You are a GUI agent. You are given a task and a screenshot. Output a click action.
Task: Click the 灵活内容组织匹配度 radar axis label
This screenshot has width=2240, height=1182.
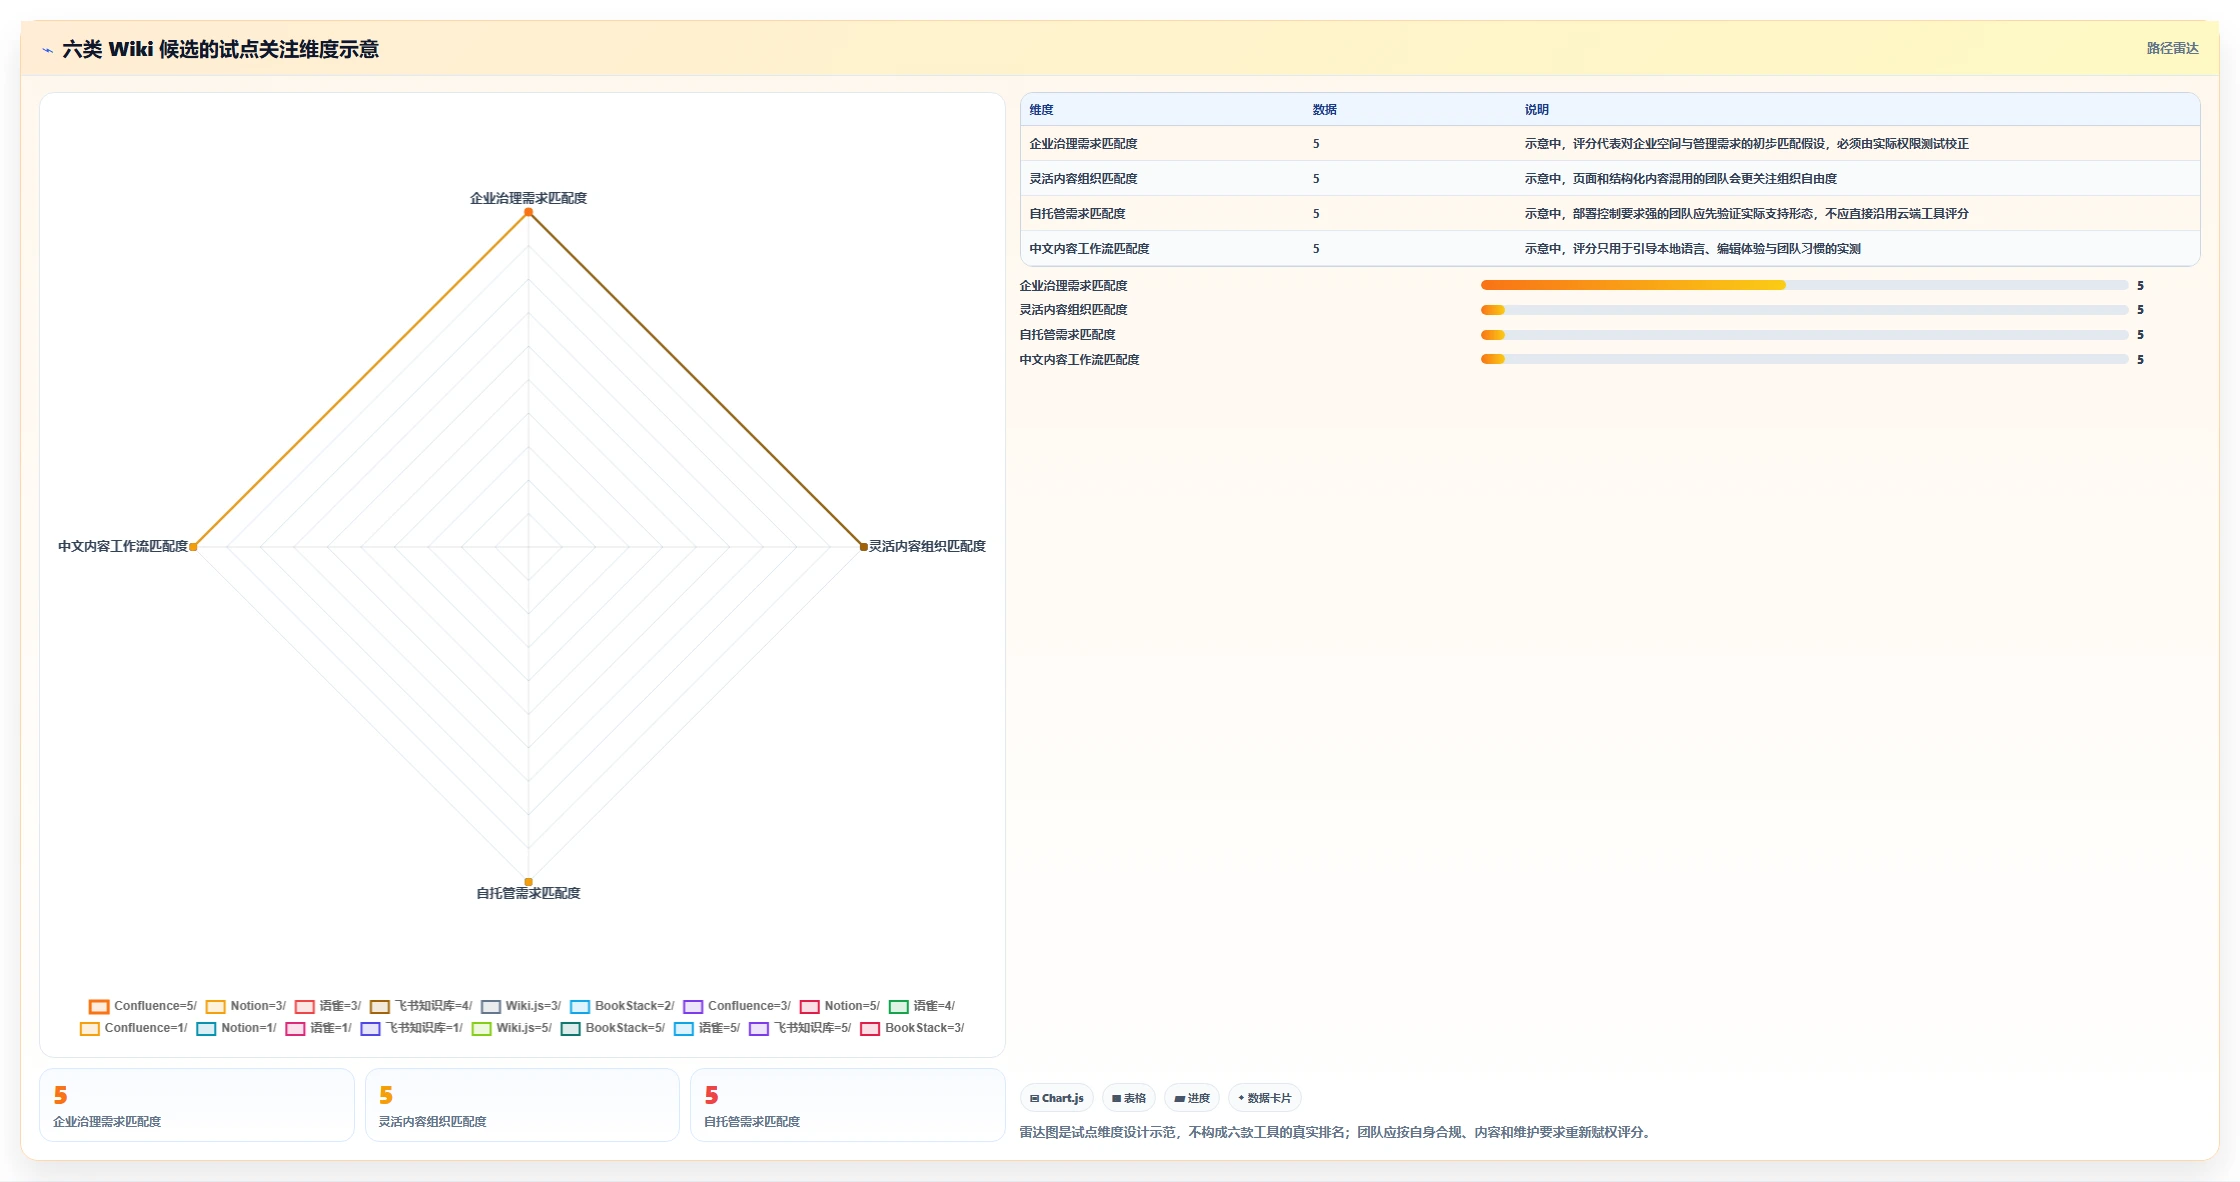click(927, 546)
